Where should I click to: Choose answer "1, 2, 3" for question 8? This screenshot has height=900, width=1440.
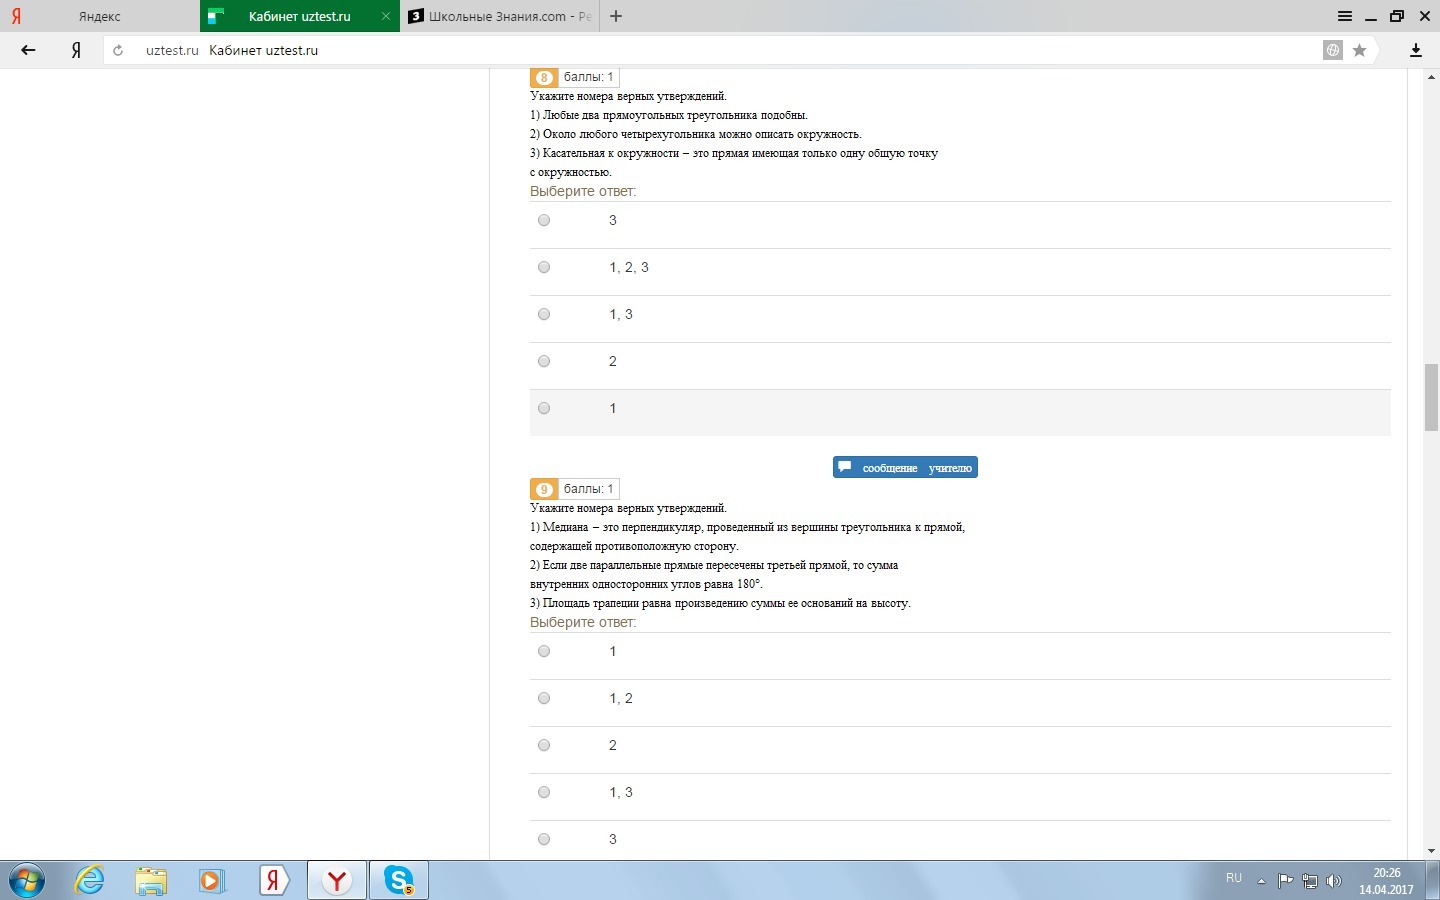(544, 267)
